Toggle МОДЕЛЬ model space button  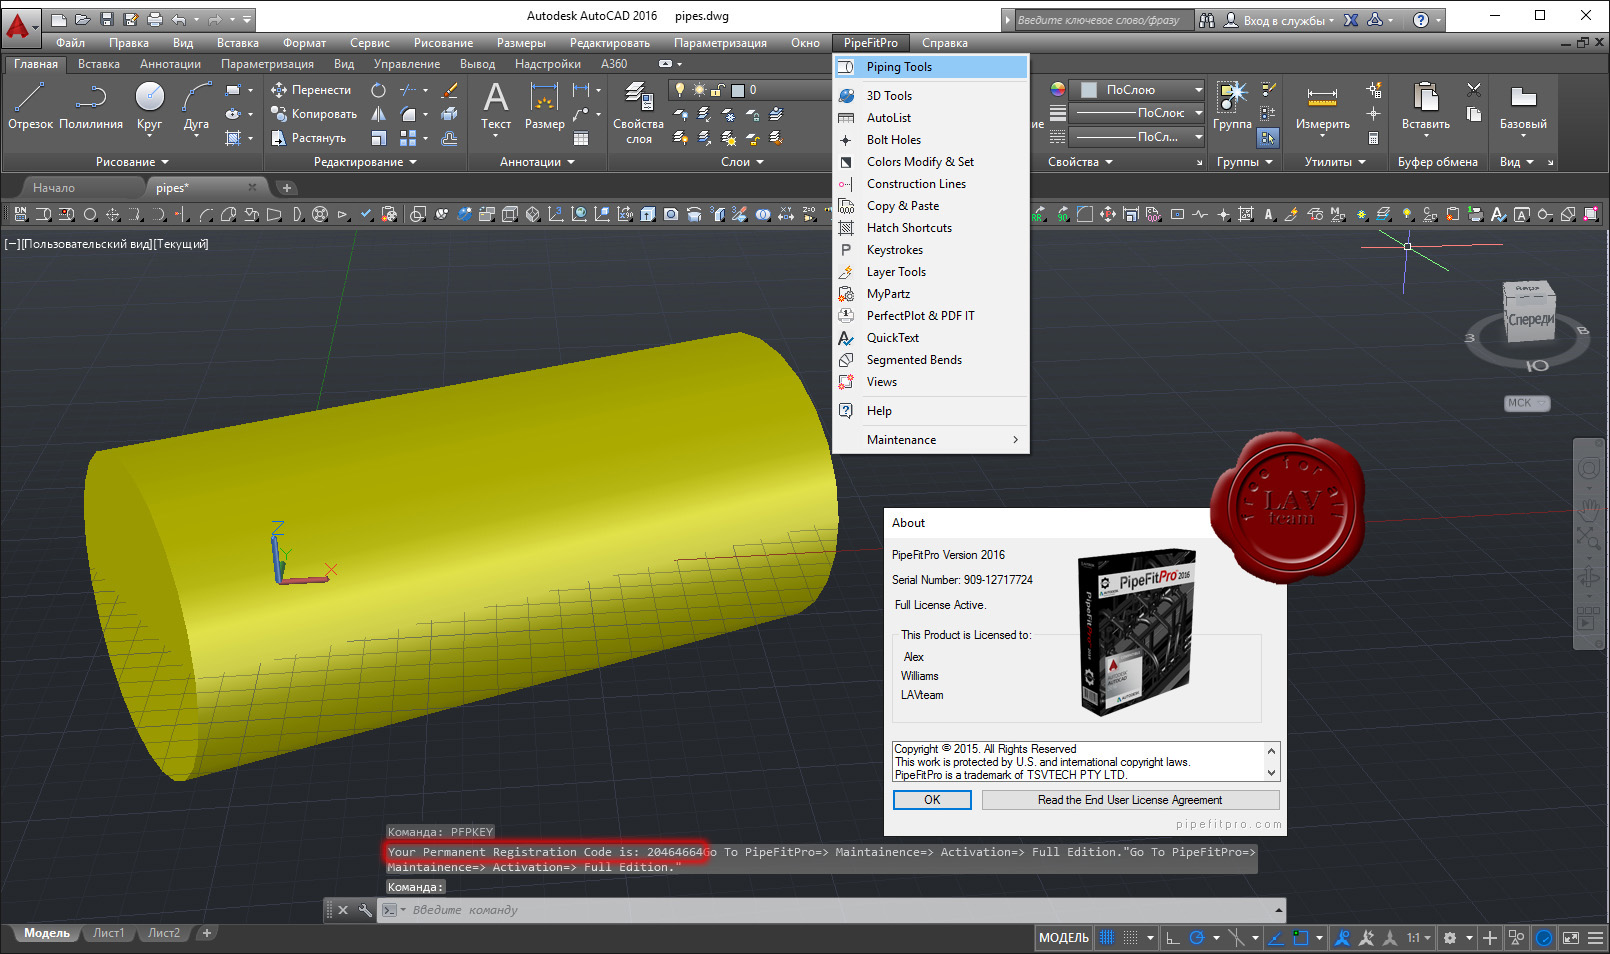[1064, 938]
